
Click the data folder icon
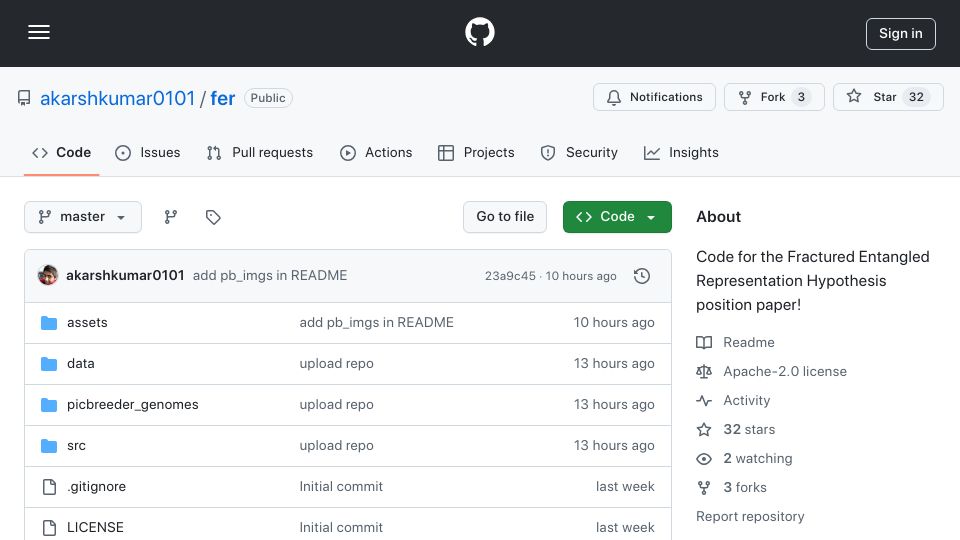point(49,364)
